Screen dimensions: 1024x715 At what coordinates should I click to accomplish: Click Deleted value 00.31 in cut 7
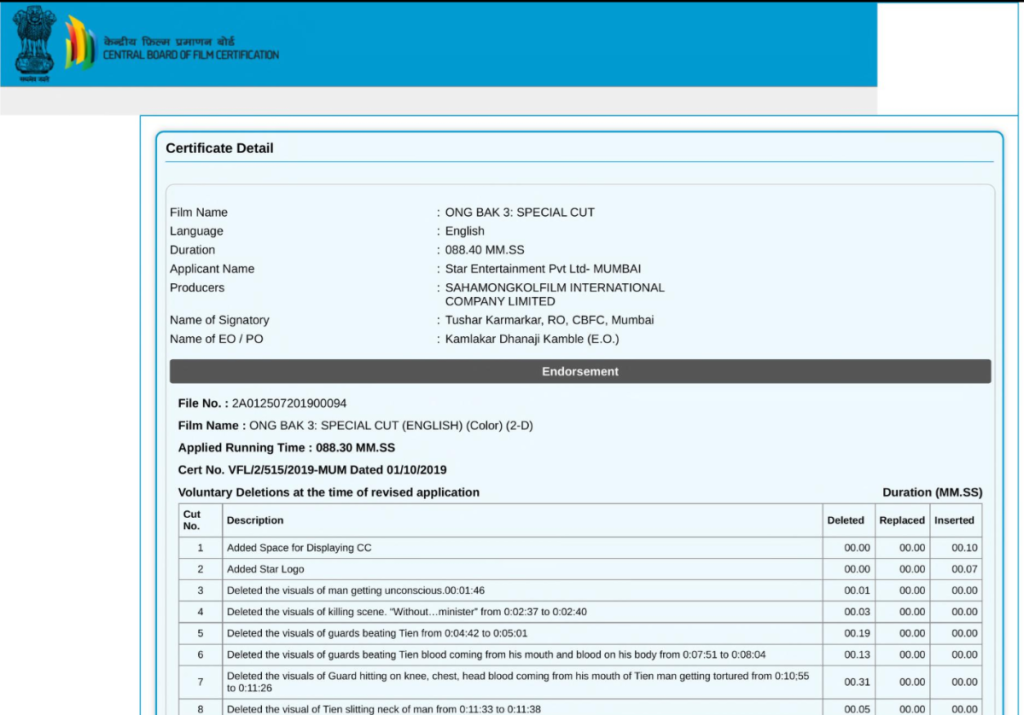(x=857, y=682)
